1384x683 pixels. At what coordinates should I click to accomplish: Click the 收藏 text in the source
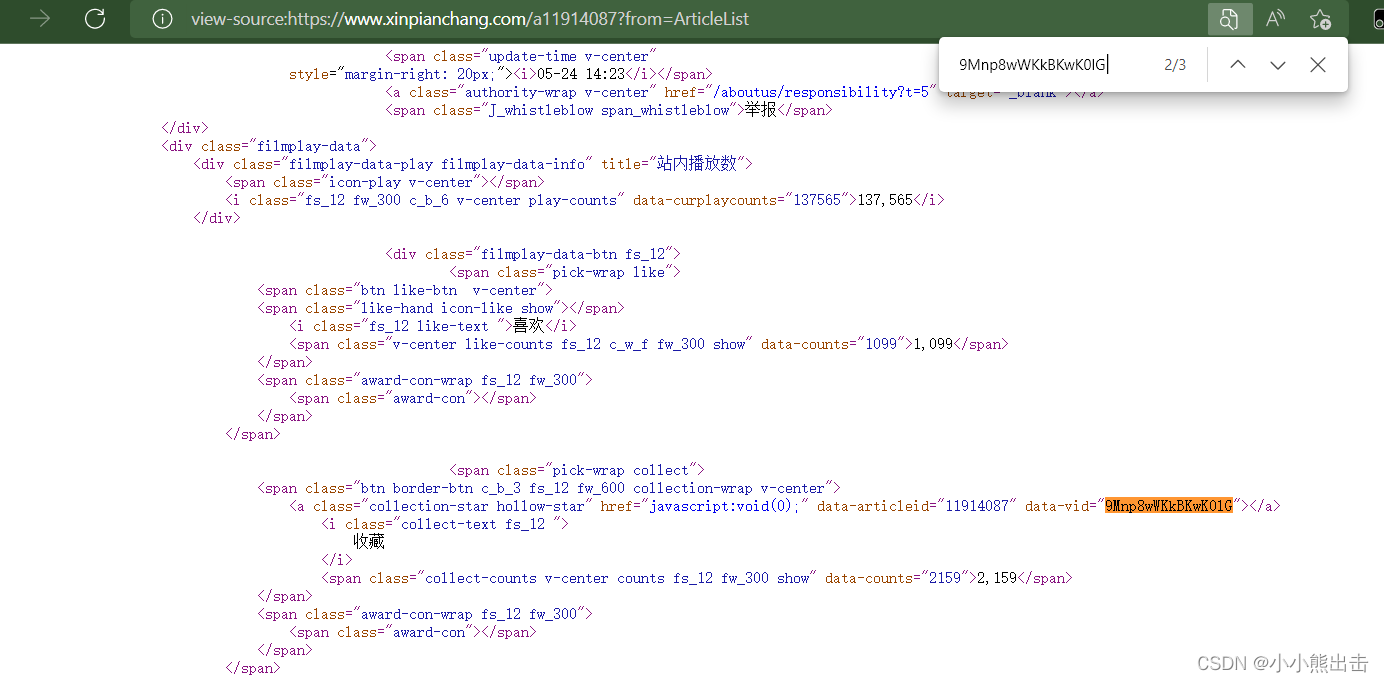tap(369, 542)
